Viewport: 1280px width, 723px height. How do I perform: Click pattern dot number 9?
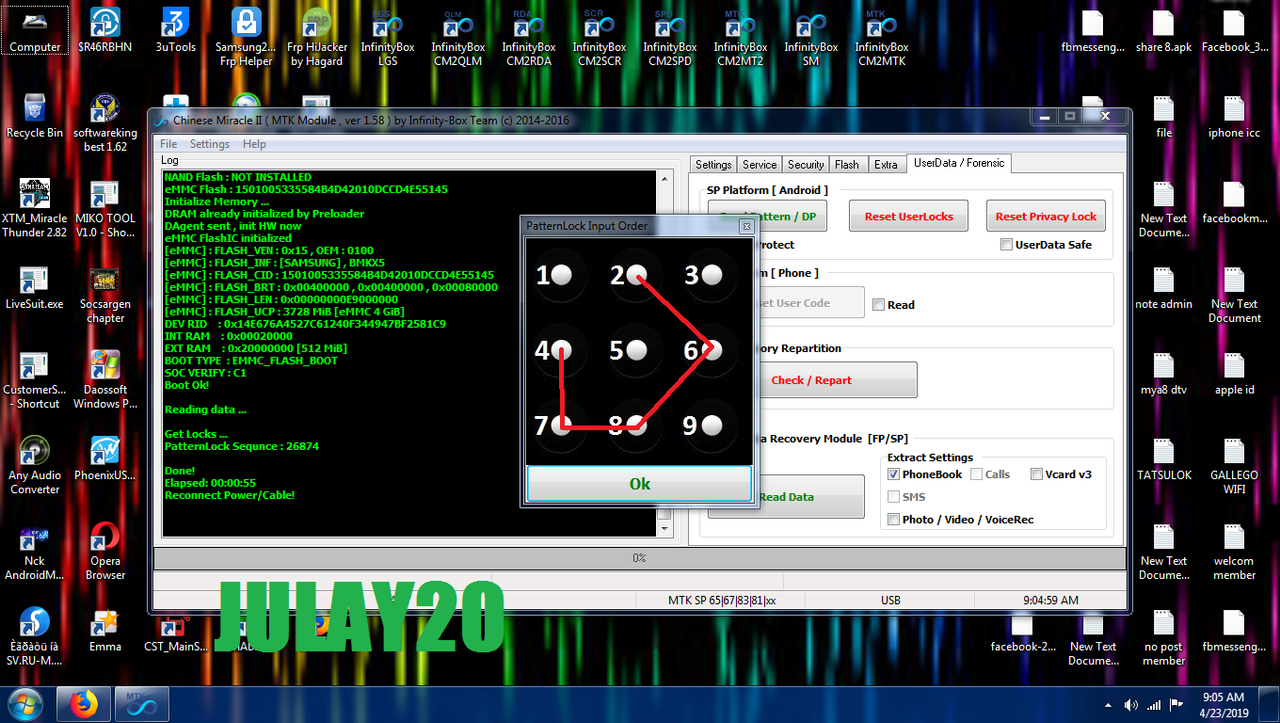[x=711, y=425]
